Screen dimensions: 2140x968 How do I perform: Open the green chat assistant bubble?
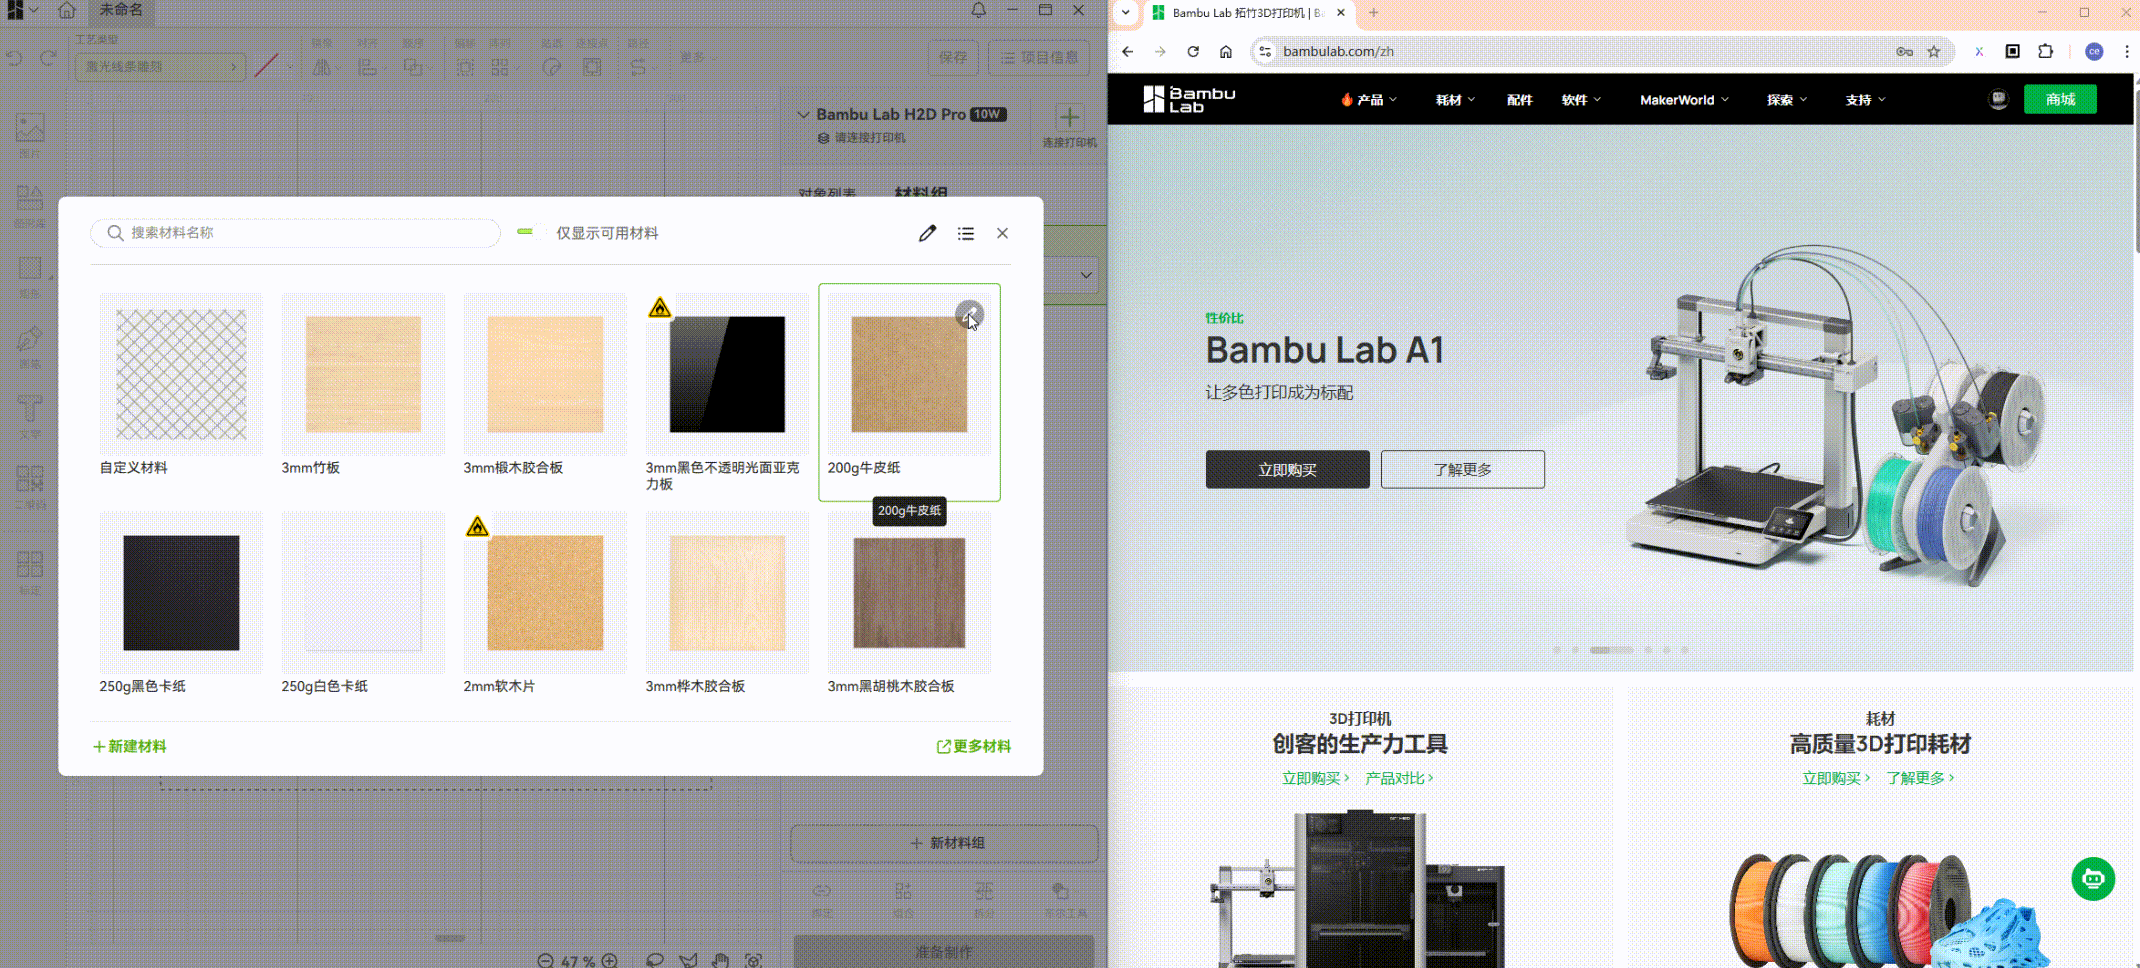(x=2092, y=879)
